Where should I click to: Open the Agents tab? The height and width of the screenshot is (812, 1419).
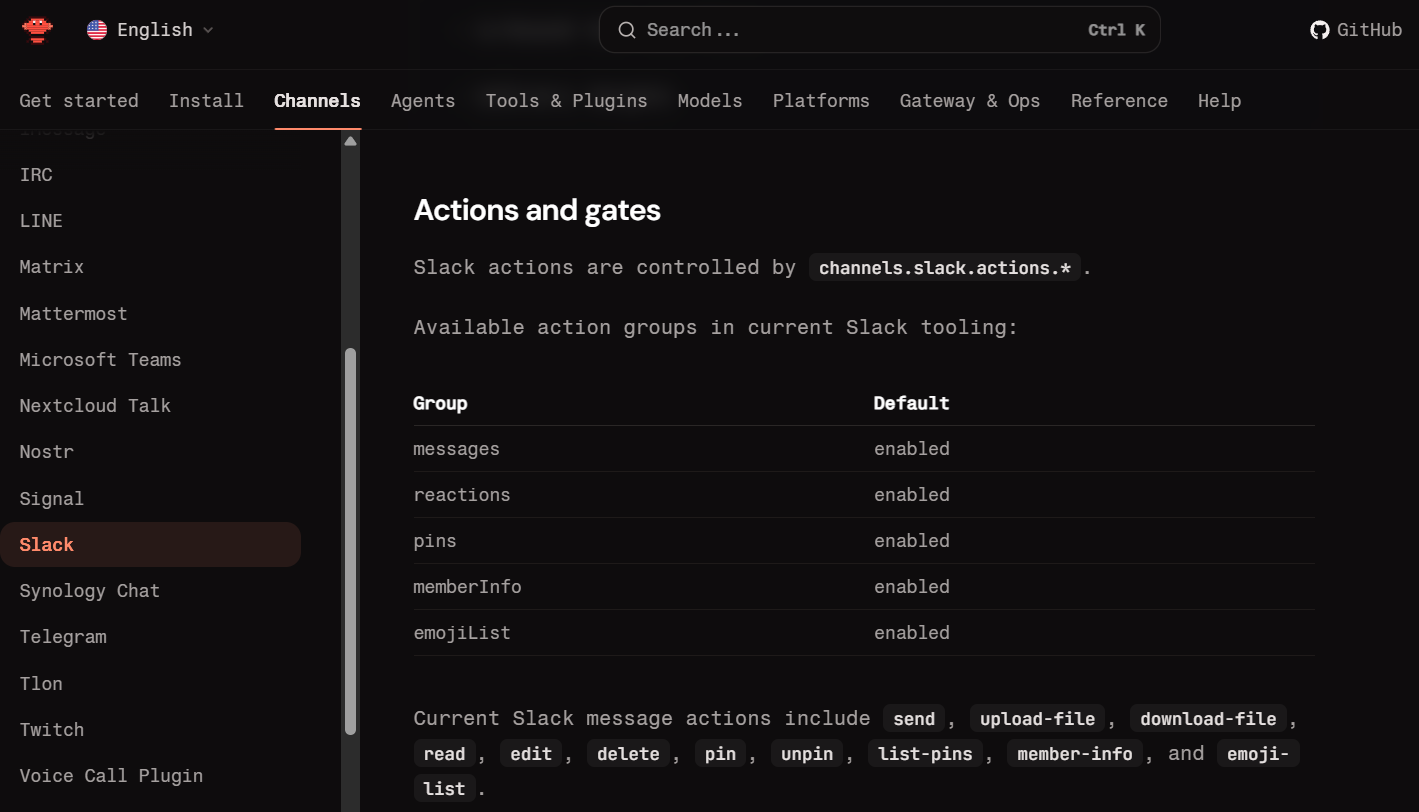click(423, 101)
